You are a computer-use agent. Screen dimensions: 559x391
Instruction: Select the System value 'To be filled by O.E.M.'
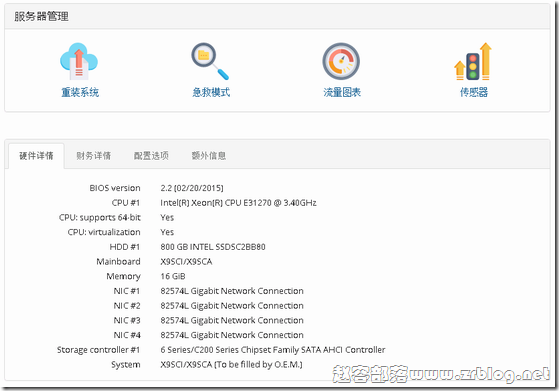pos(231,365)
